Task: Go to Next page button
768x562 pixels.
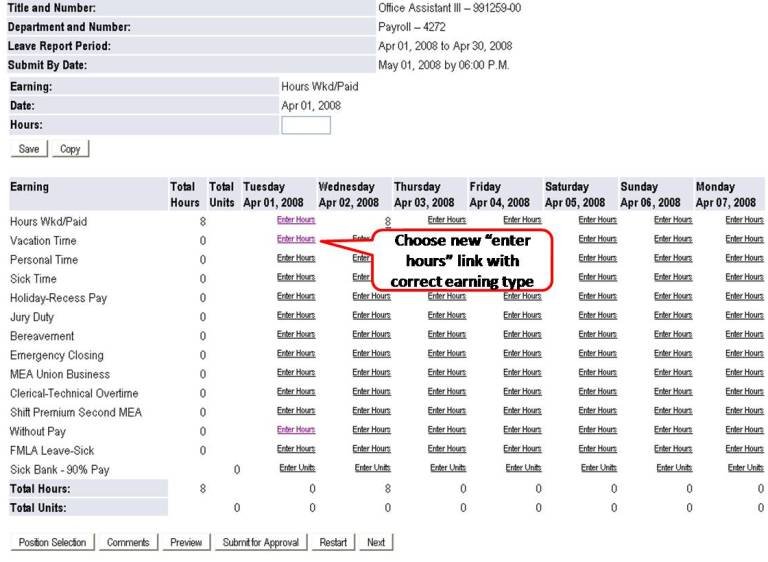Action: (x=376, y=542)
